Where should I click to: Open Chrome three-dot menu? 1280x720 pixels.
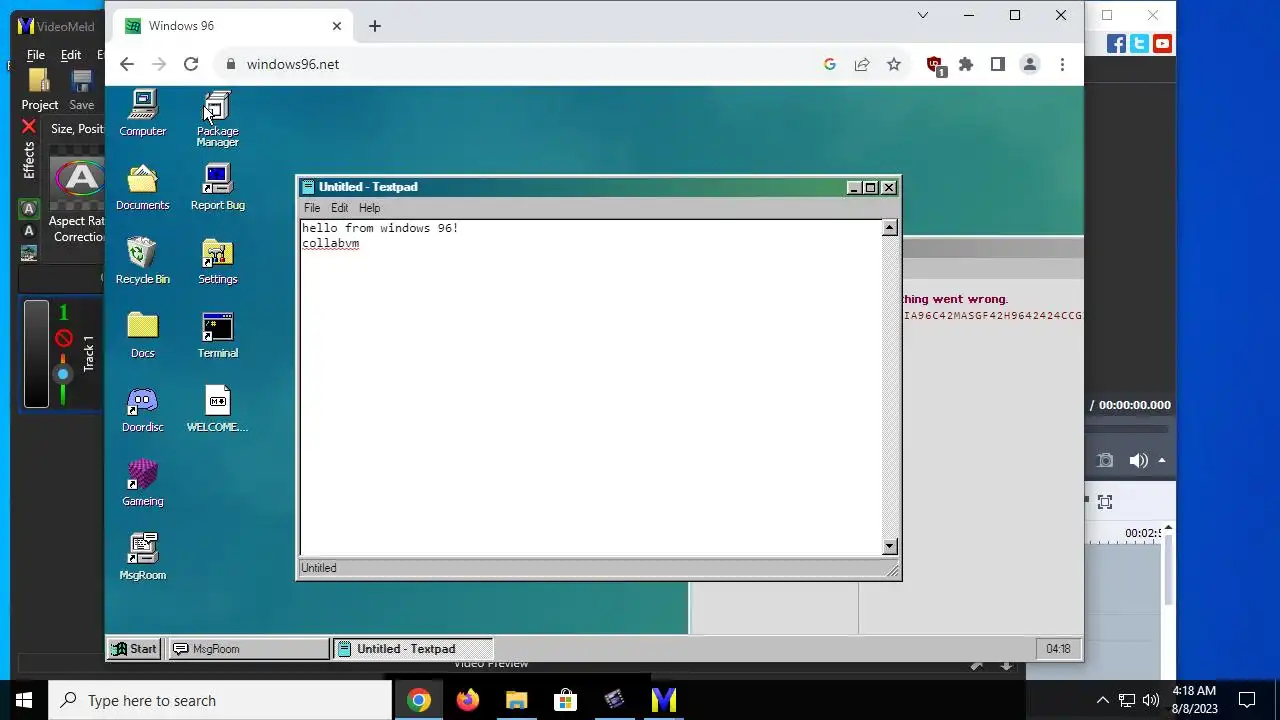click(1062, 64)
